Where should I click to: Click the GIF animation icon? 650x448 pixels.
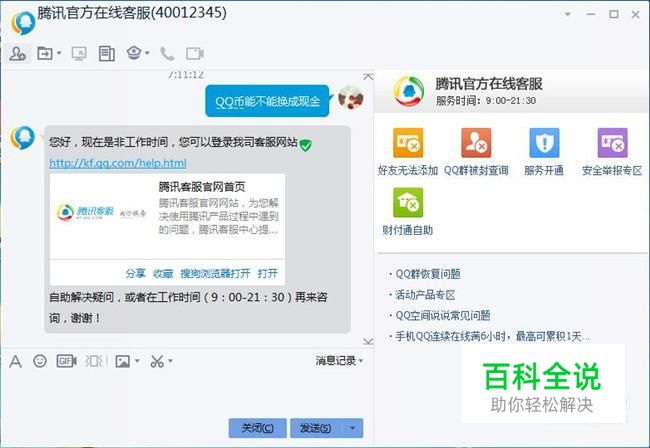click(x=66, y=361)
